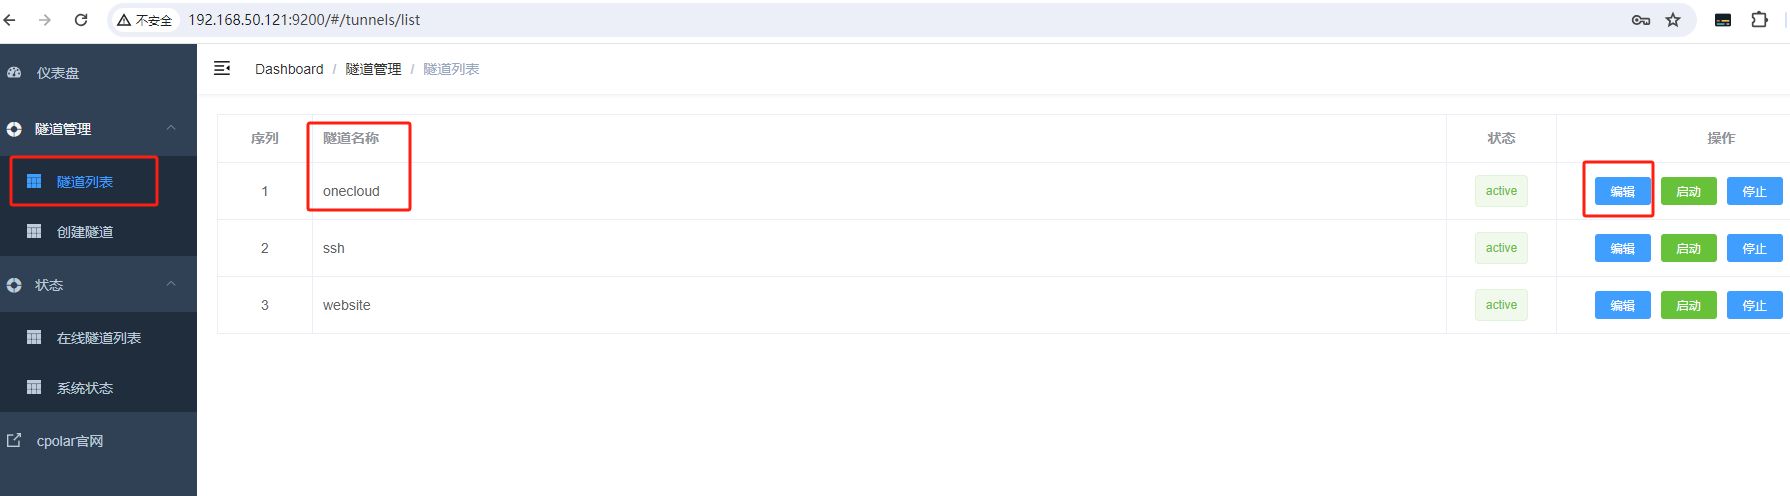Click 停止 for the website tunnel
Image resolution: width=1790 pixels, height=496 pixels.
(1754, 305)
